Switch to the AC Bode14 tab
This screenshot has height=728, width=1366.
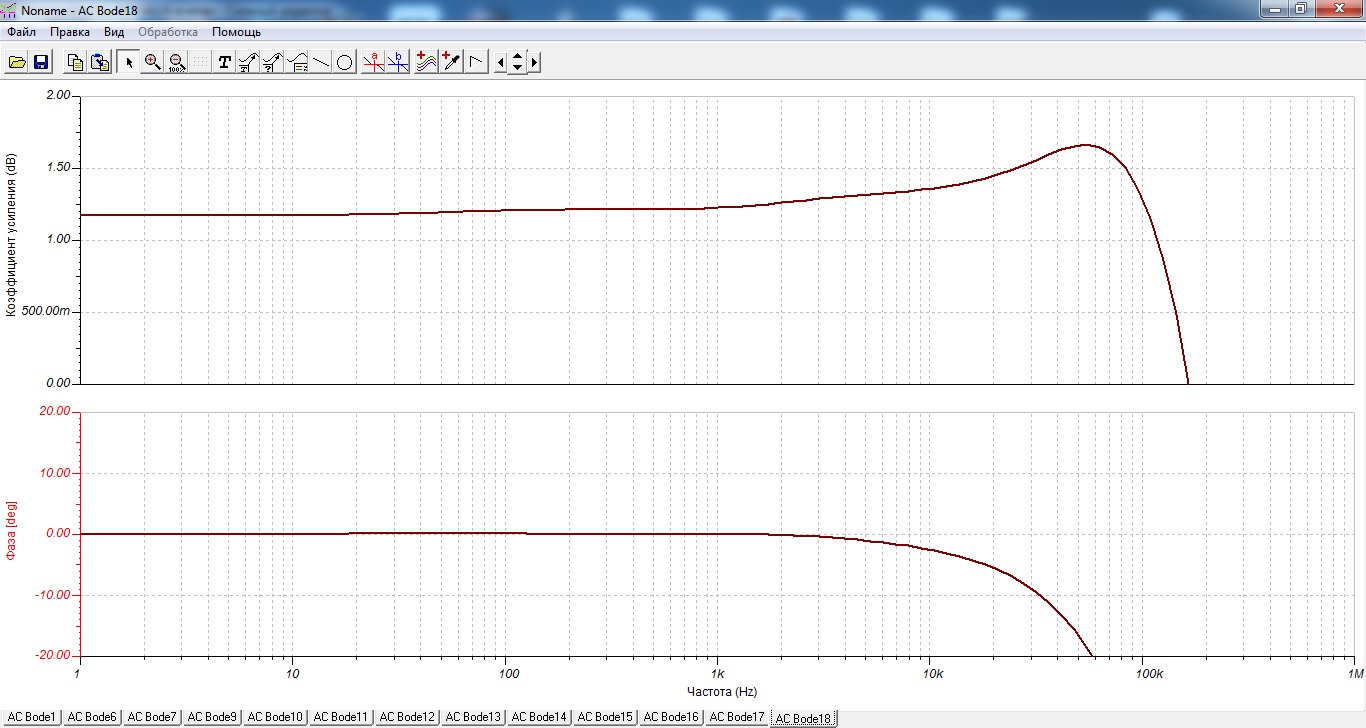click(539, 717)
